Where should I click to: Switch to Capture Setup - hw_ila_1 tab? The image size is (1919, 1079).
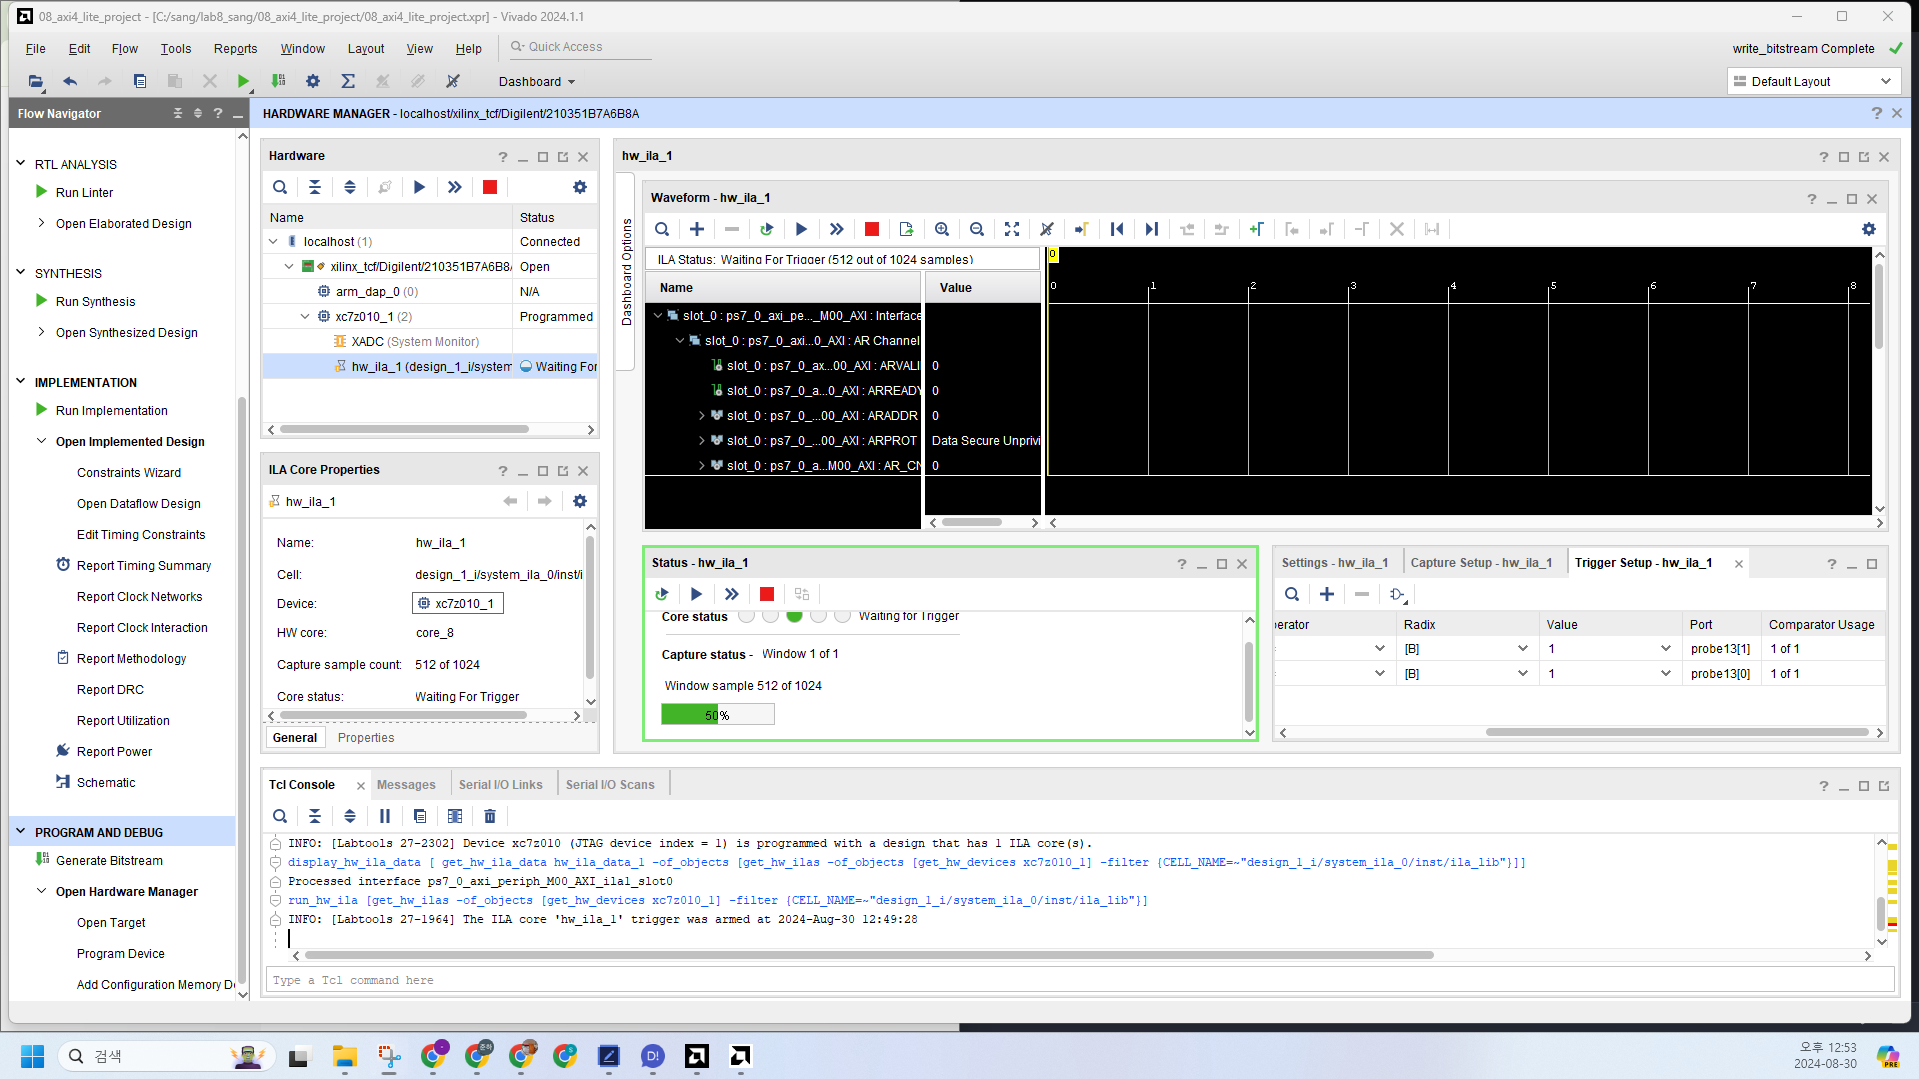[1481, 563]
